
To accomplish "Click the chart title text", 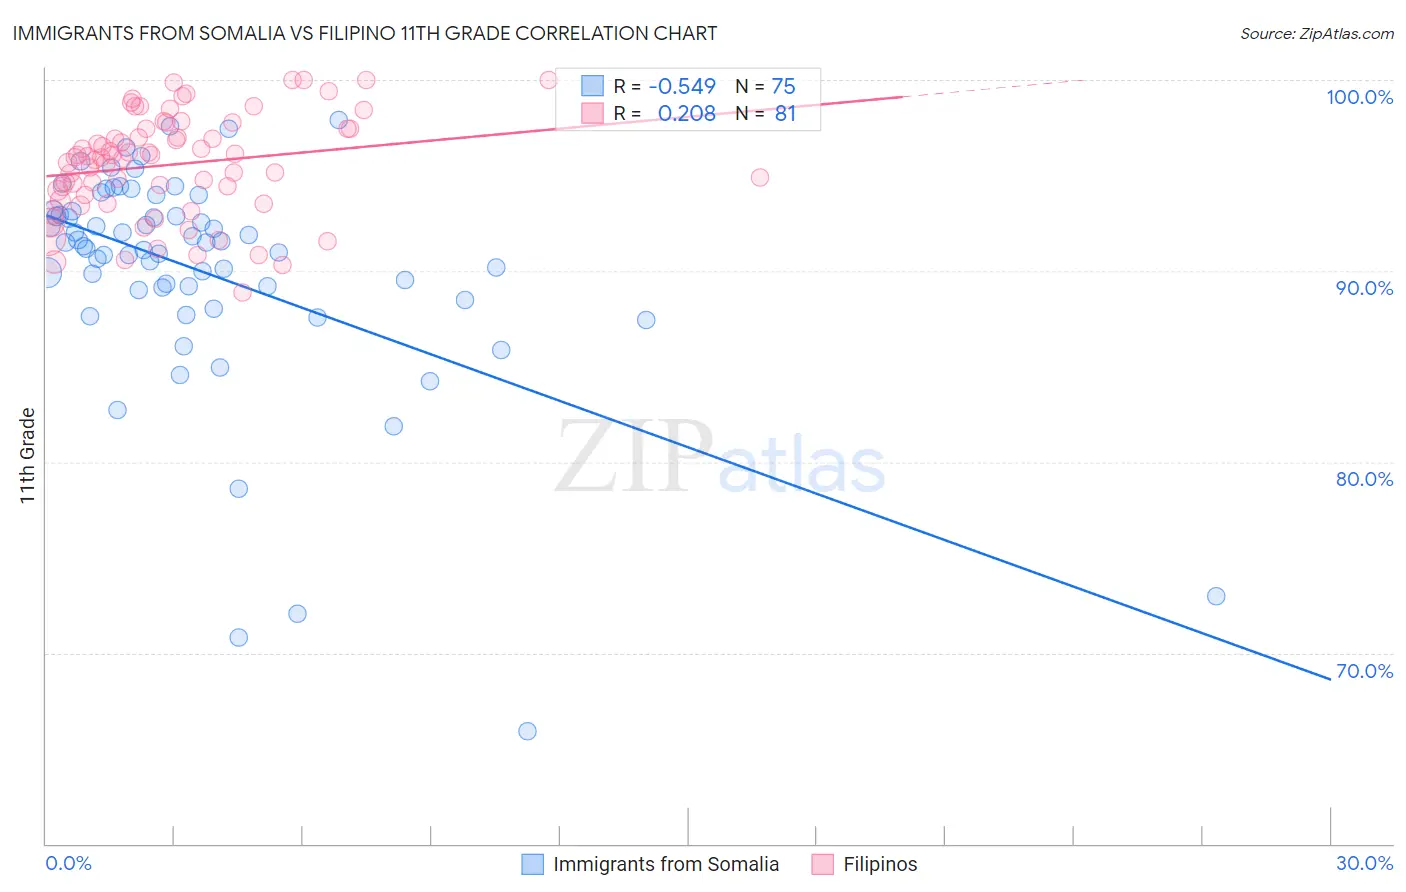I will (365, 33).
